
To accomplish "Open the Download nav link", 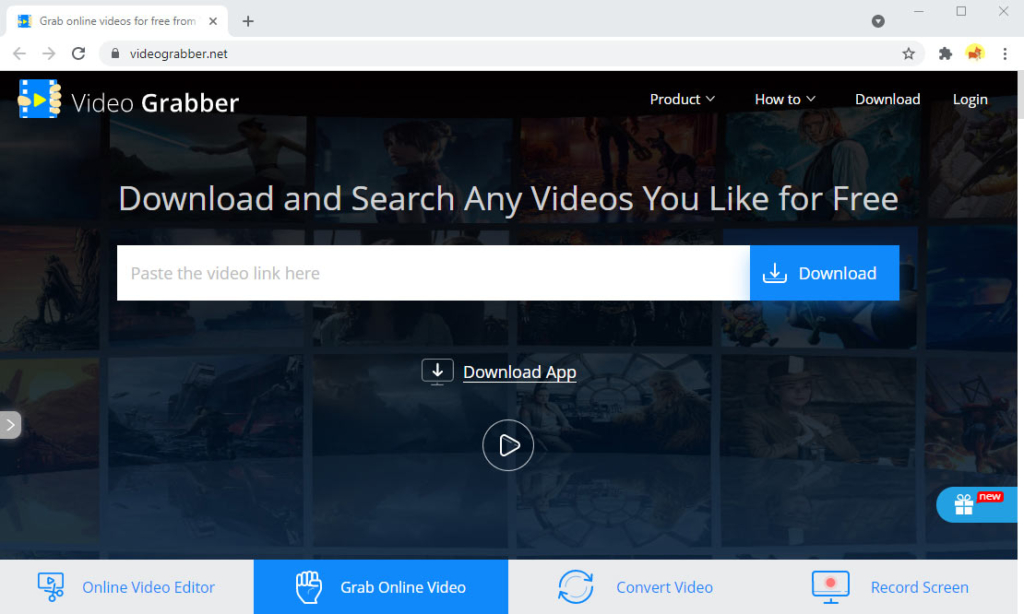I will pos(888,99).
